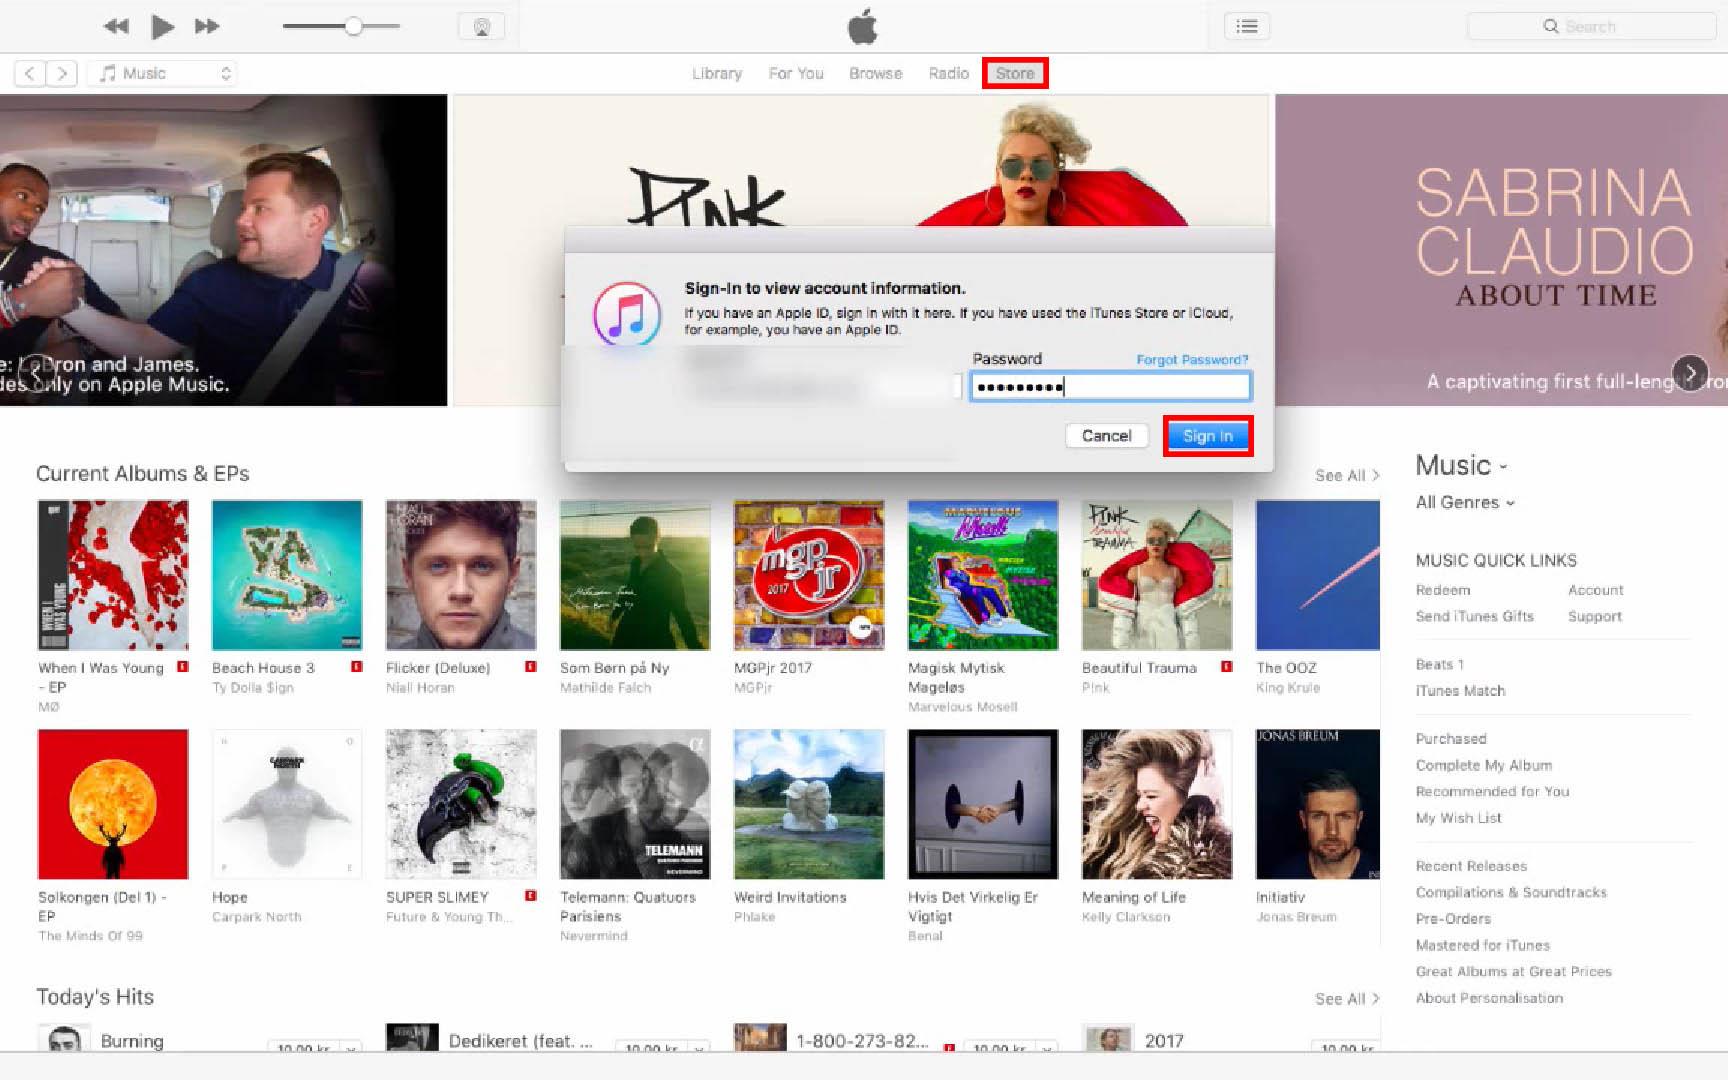Click the Forward navigation arrow
The height and width of the screenshot is (1080, 1728).
pos(62,73)
